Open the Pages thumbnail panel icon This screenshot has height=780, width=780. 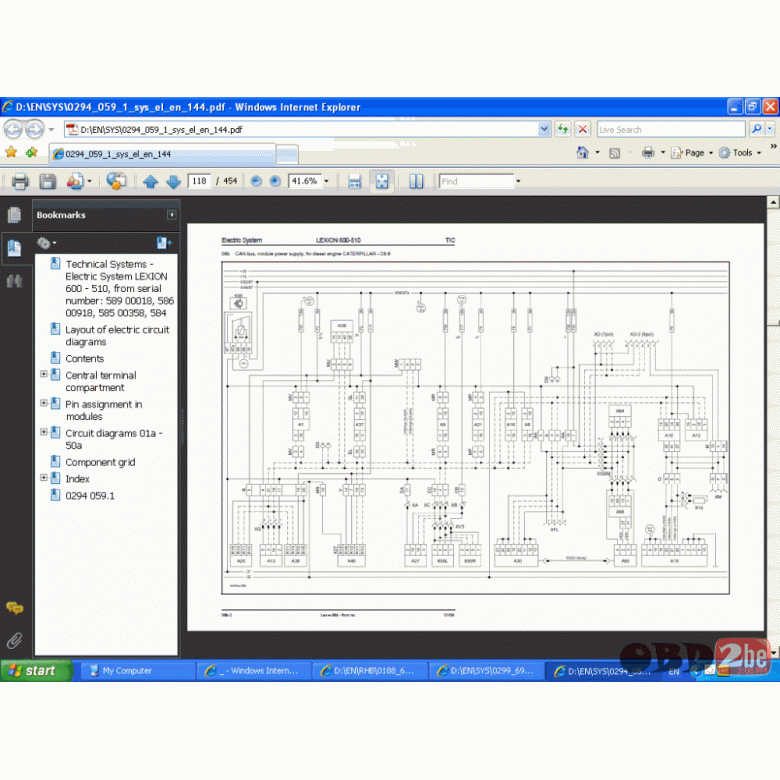pyautogui.click(x=14, y=215)
